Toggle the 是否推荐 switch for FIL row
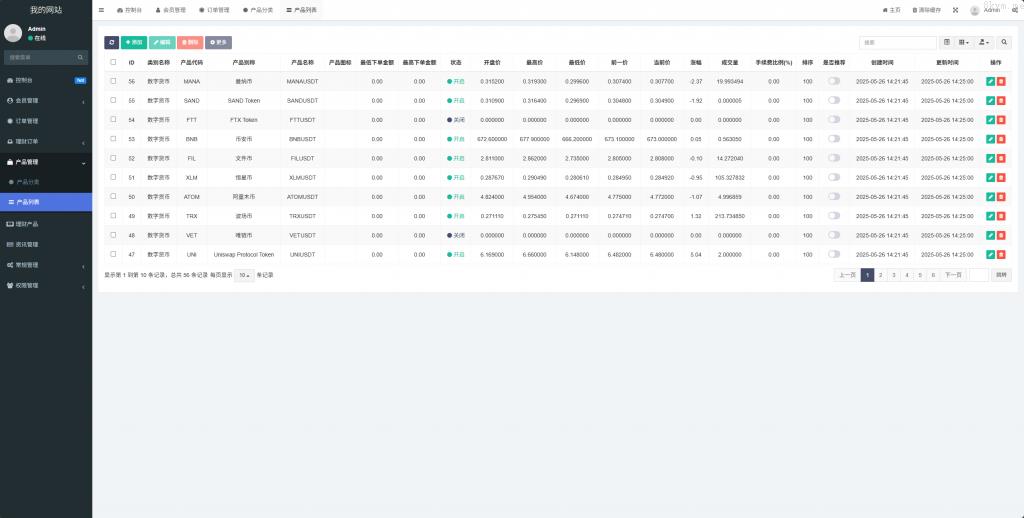This screenshot has height=518, width=1024. coord(833,158)
